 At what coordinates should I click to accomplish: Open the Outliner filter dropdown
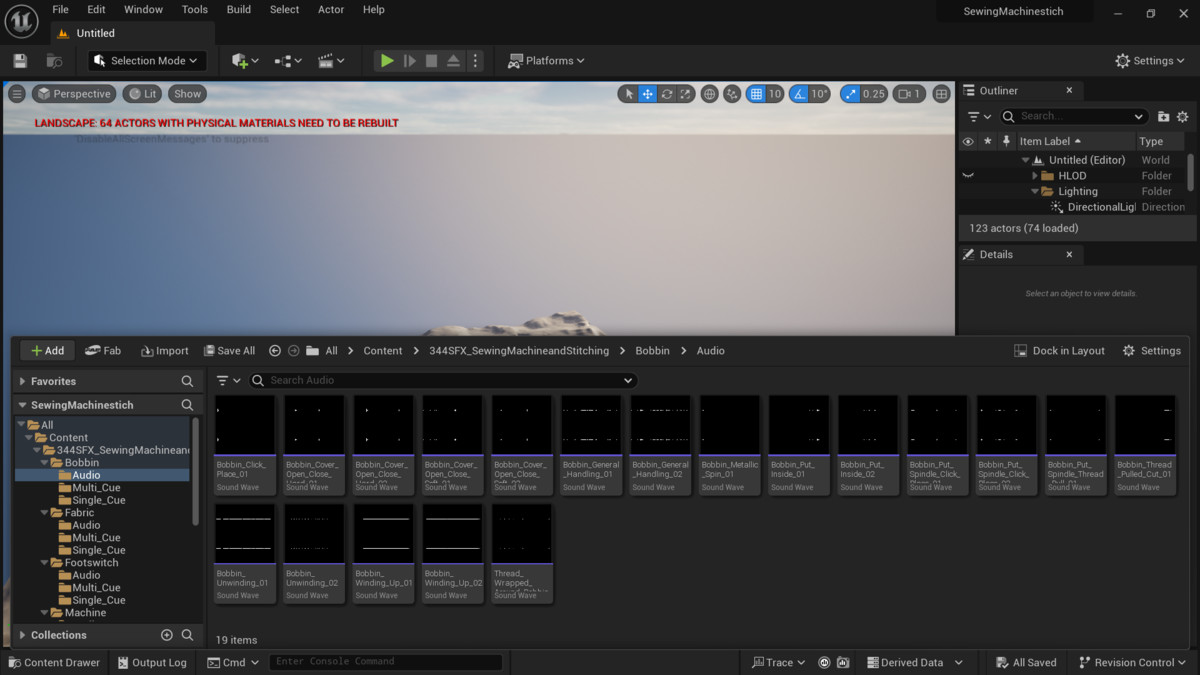(x=979, y=117)
